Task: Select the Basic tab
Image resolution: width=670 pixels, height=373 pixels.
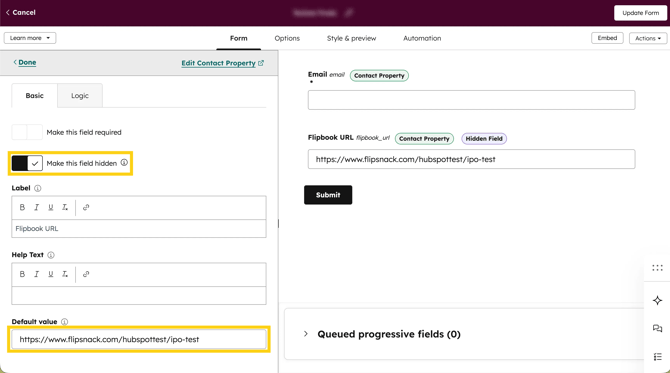Action: (x=35, y=95)
